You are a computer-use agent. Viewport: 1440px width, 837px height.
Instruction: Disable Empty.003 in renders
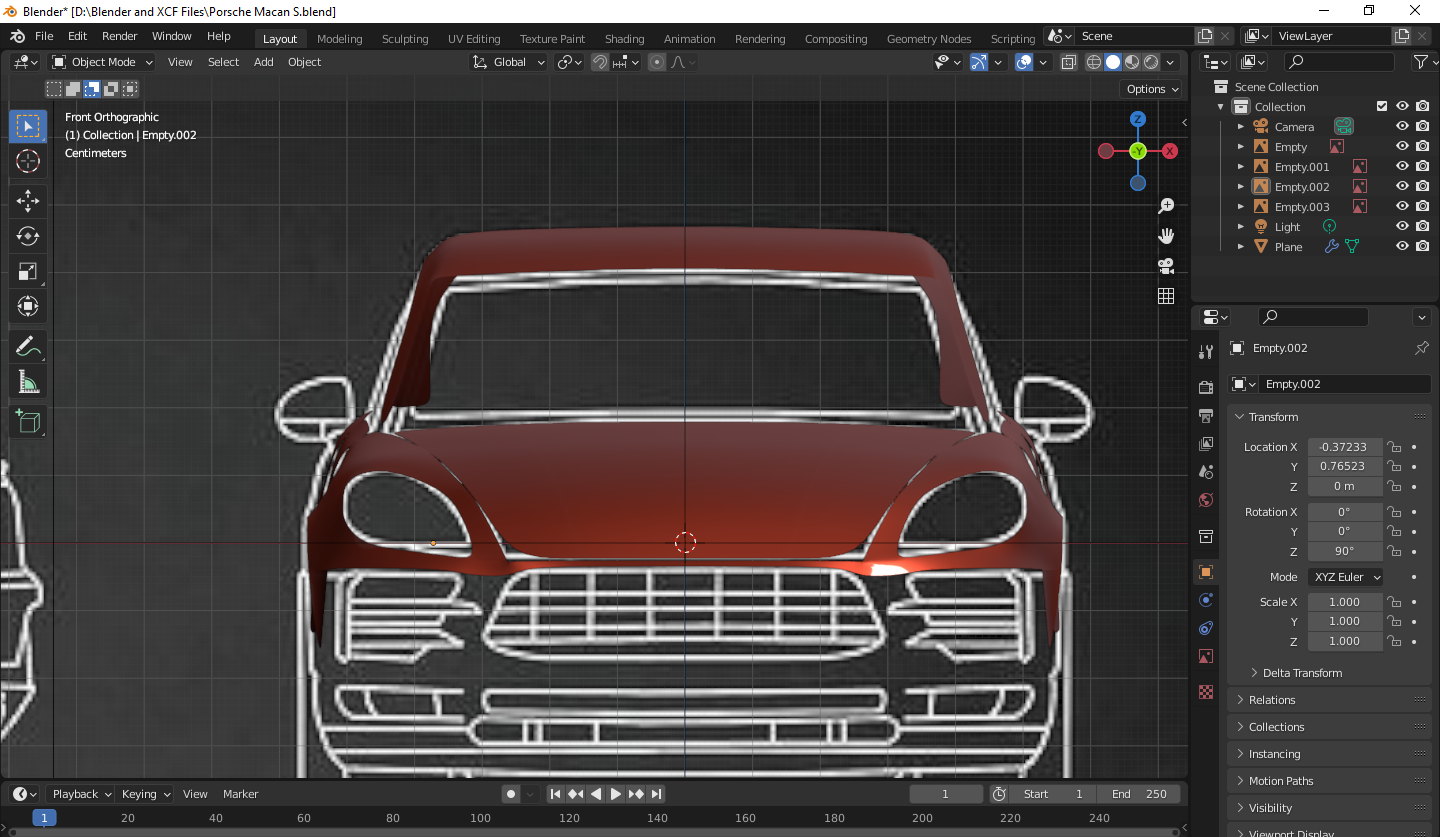coord(1422,207)
